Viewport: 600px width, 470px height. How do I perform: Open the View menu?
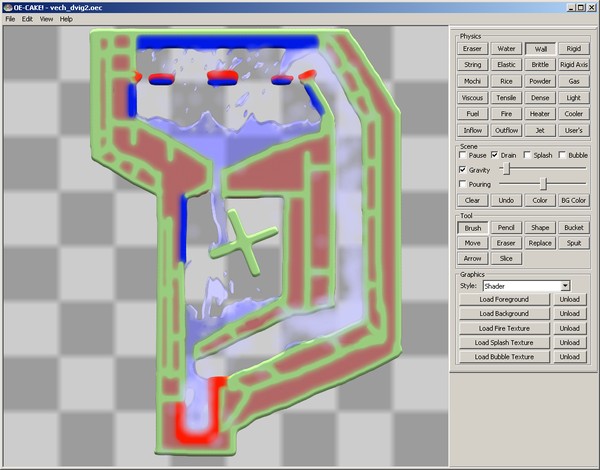(x=46, y=19)
